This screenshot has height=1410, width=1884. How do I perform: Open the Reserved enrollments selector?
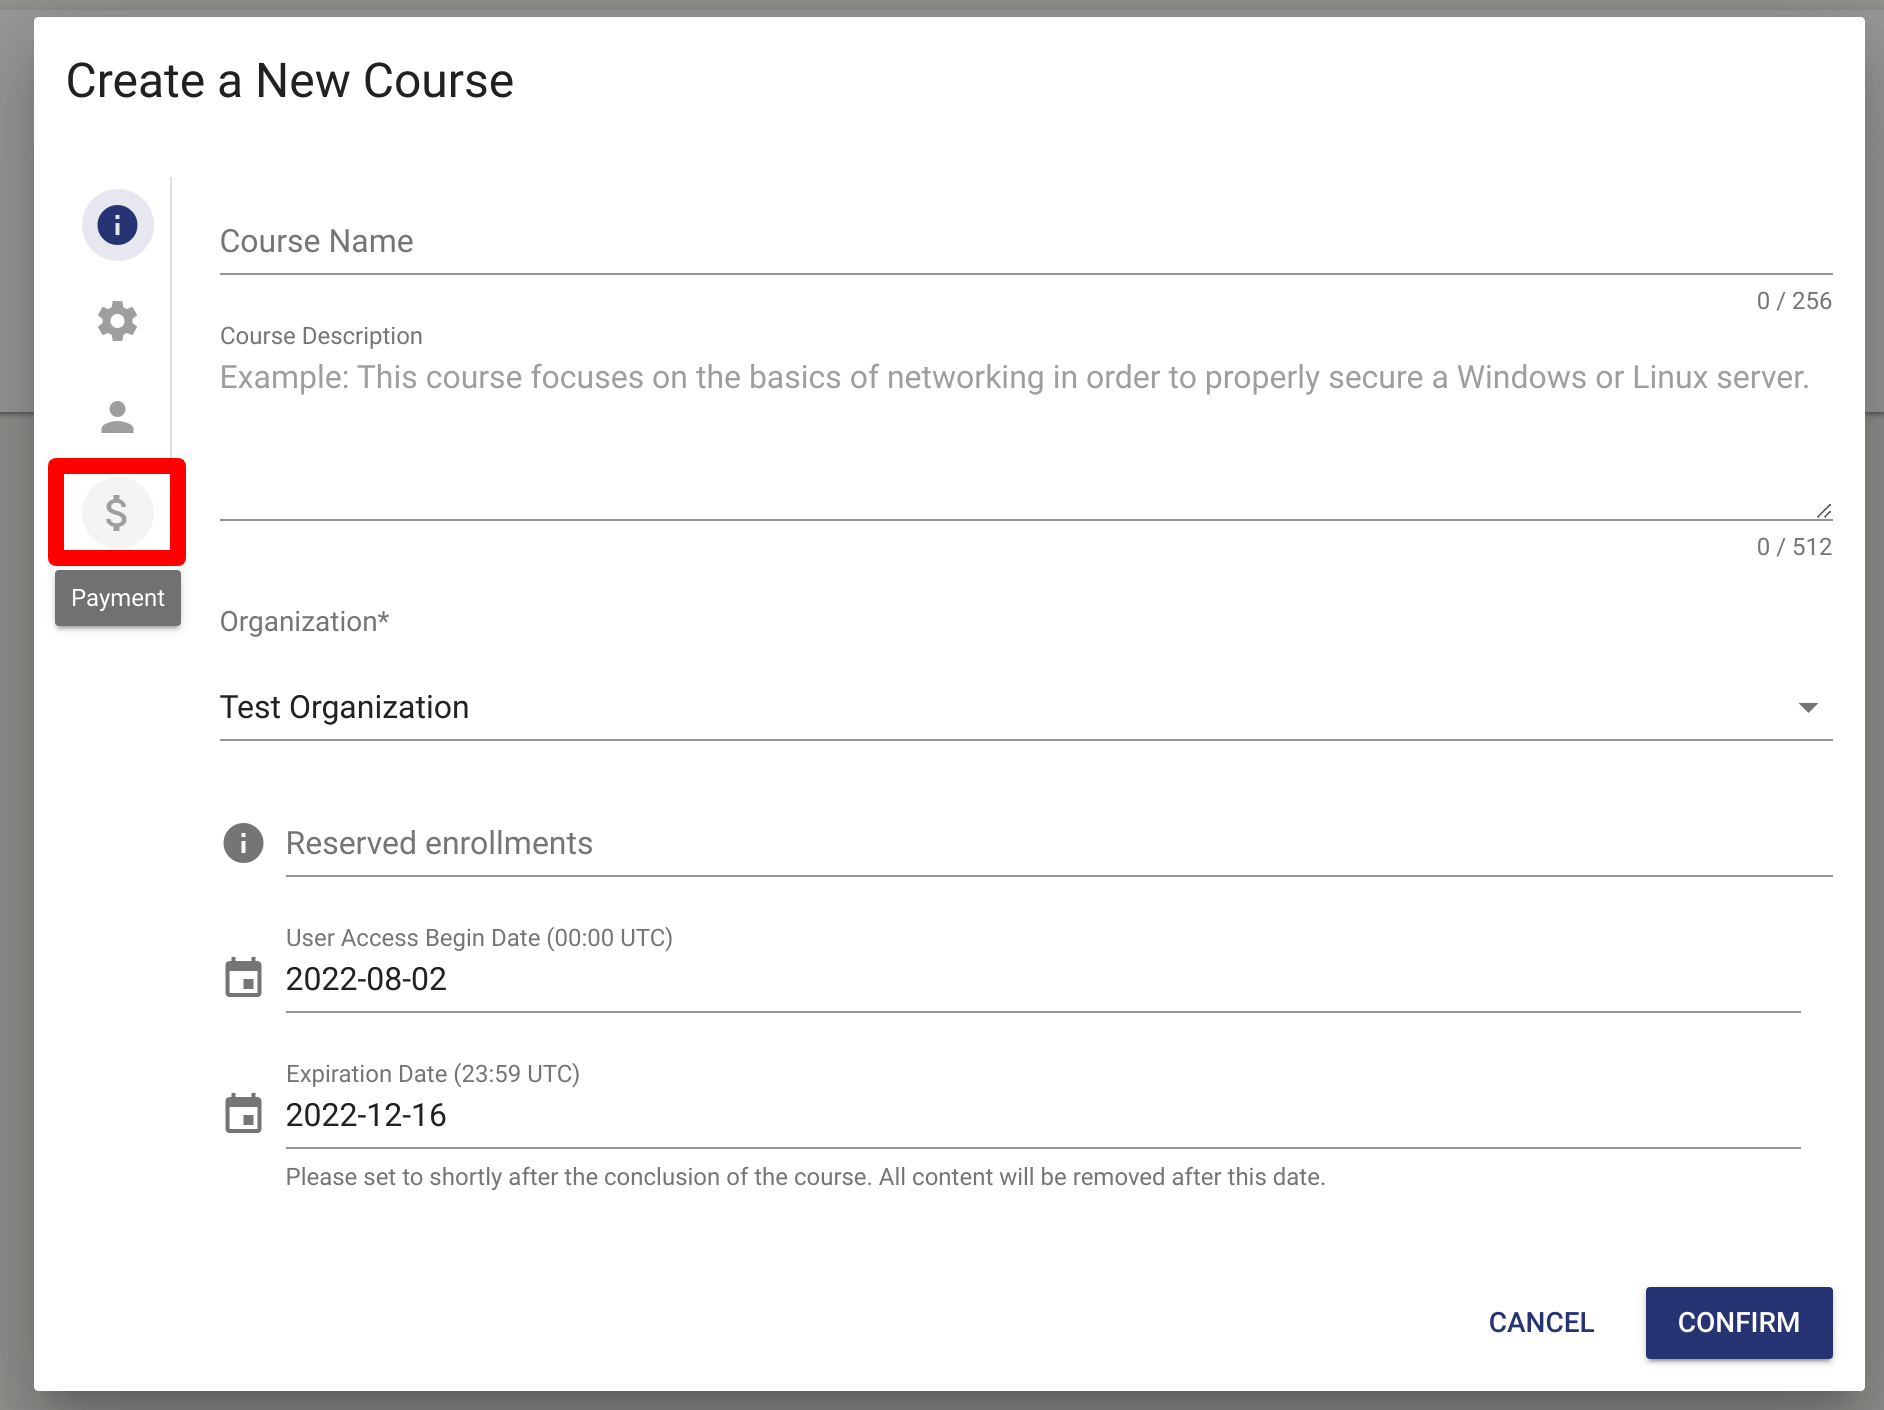tap(800, 843)
